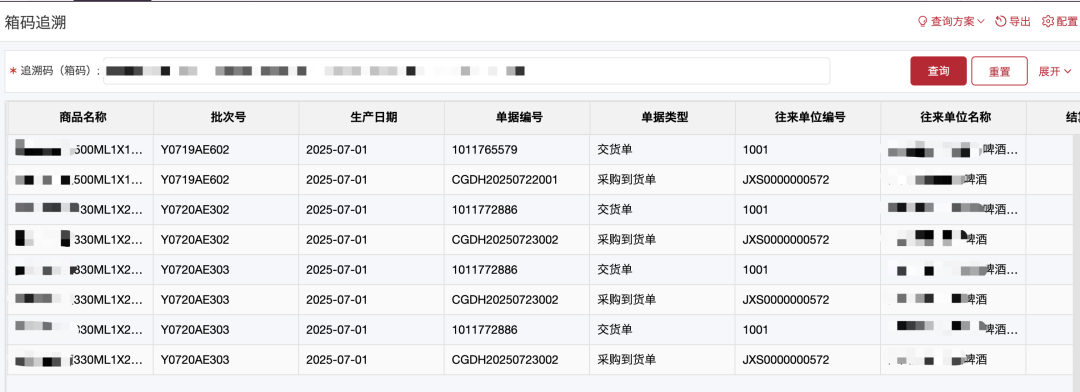This screenshot has height=392, width=1080.
Task: Focus the 追溯码(箱码) input field
Action: coord(466,71)
